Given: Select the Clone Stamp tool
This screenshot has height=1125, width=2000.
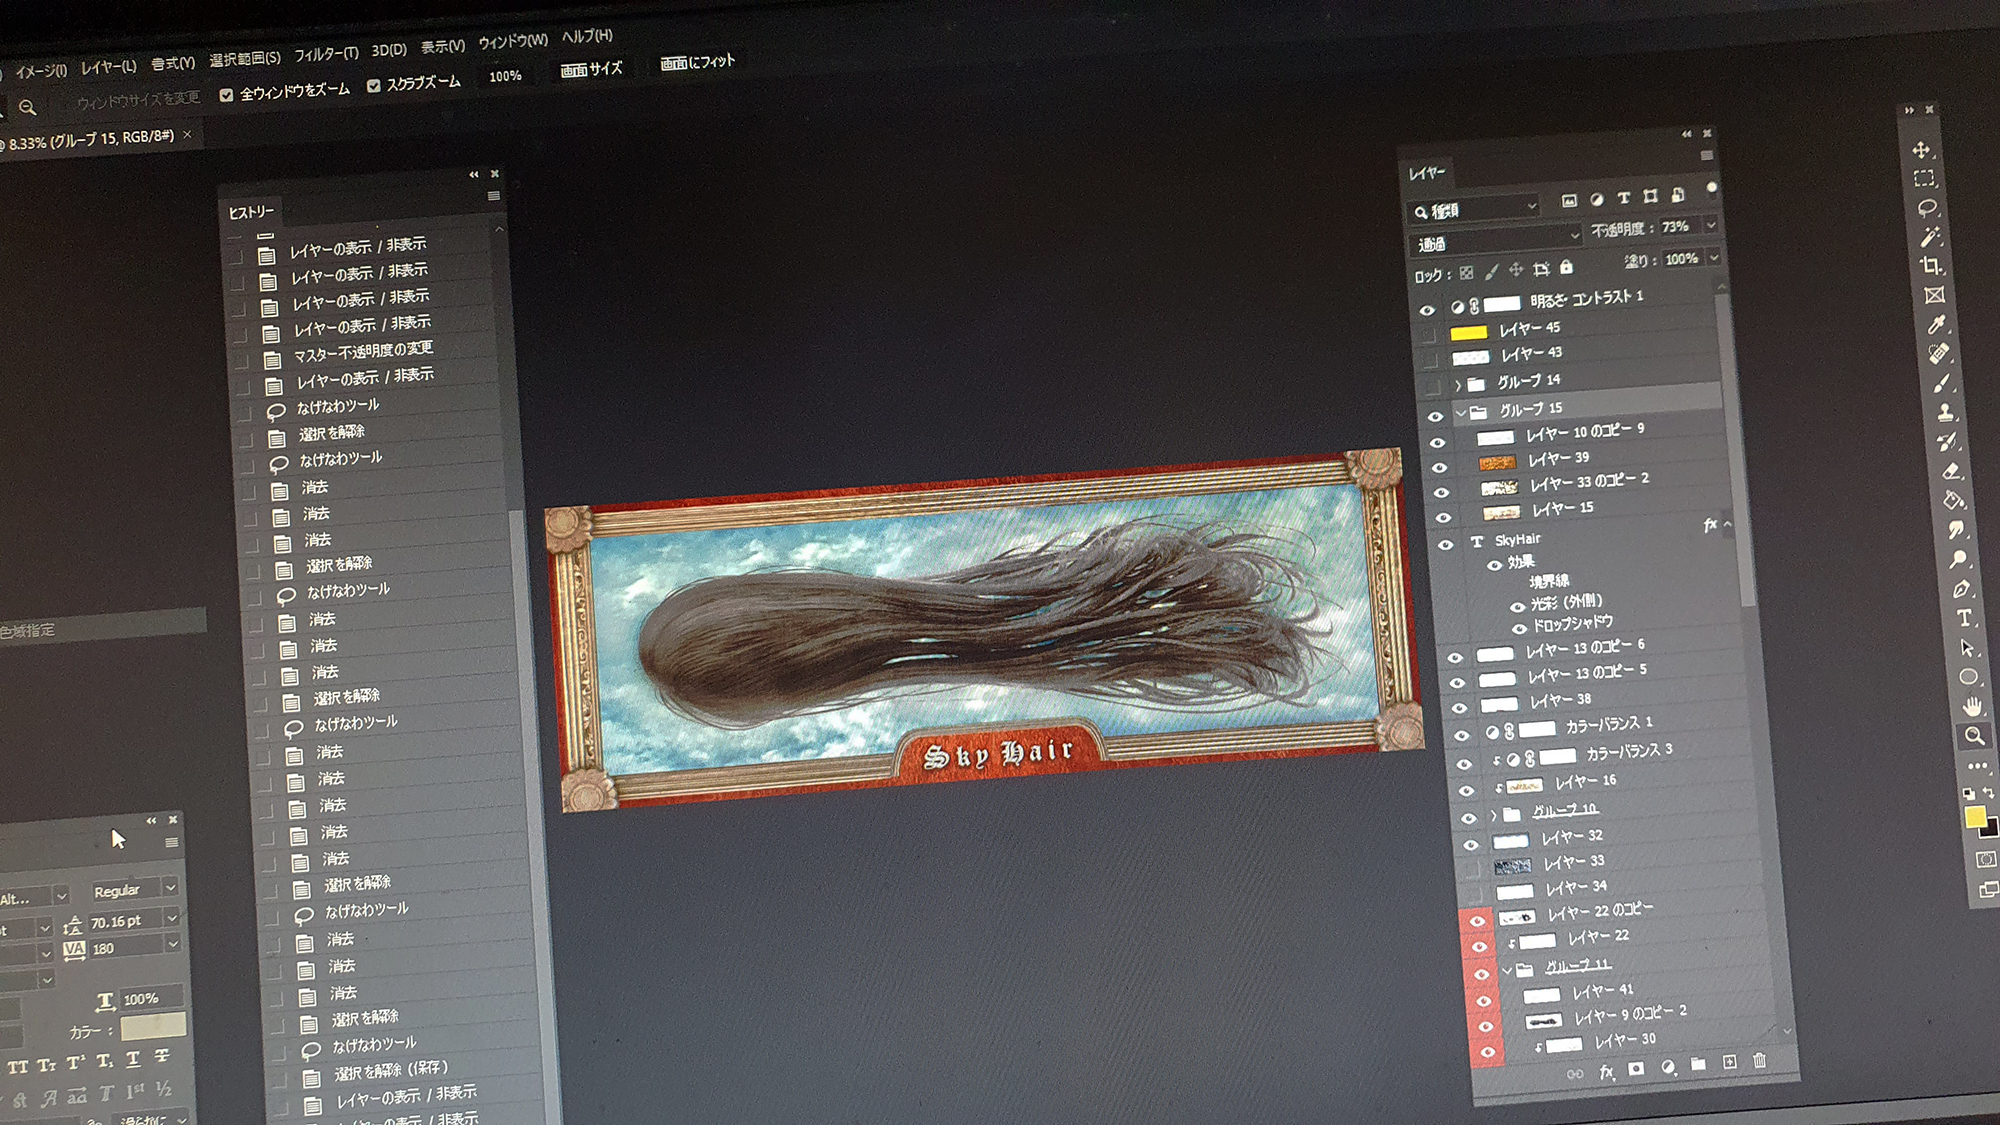Looking at the screenshot, I should pos(1946,412).
